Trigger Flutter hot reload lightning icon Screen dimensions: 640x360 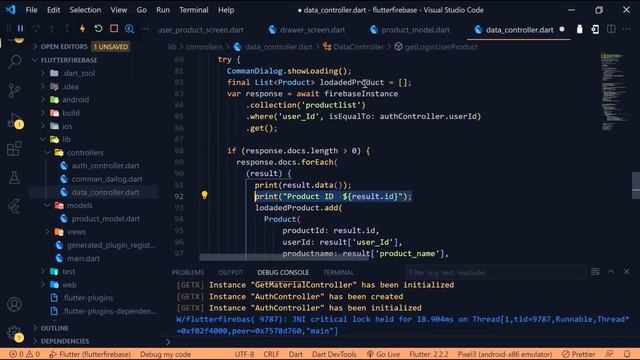(x=82, y=29)
